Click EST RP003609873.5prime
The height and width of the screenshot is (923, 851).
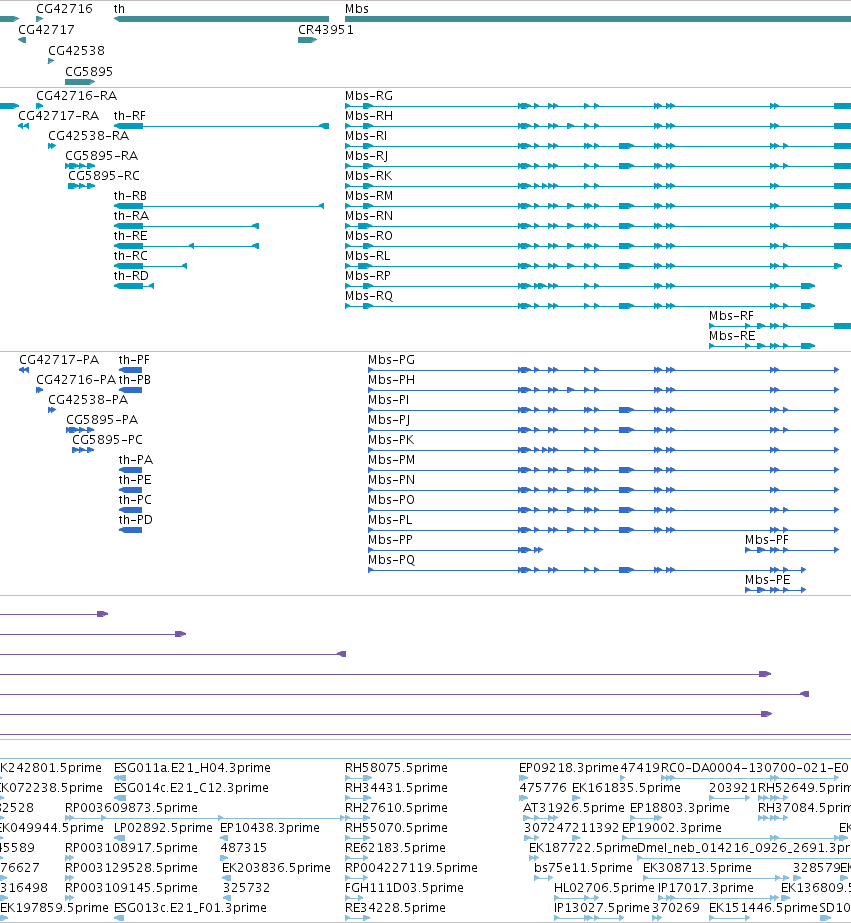tap(131, 808)
